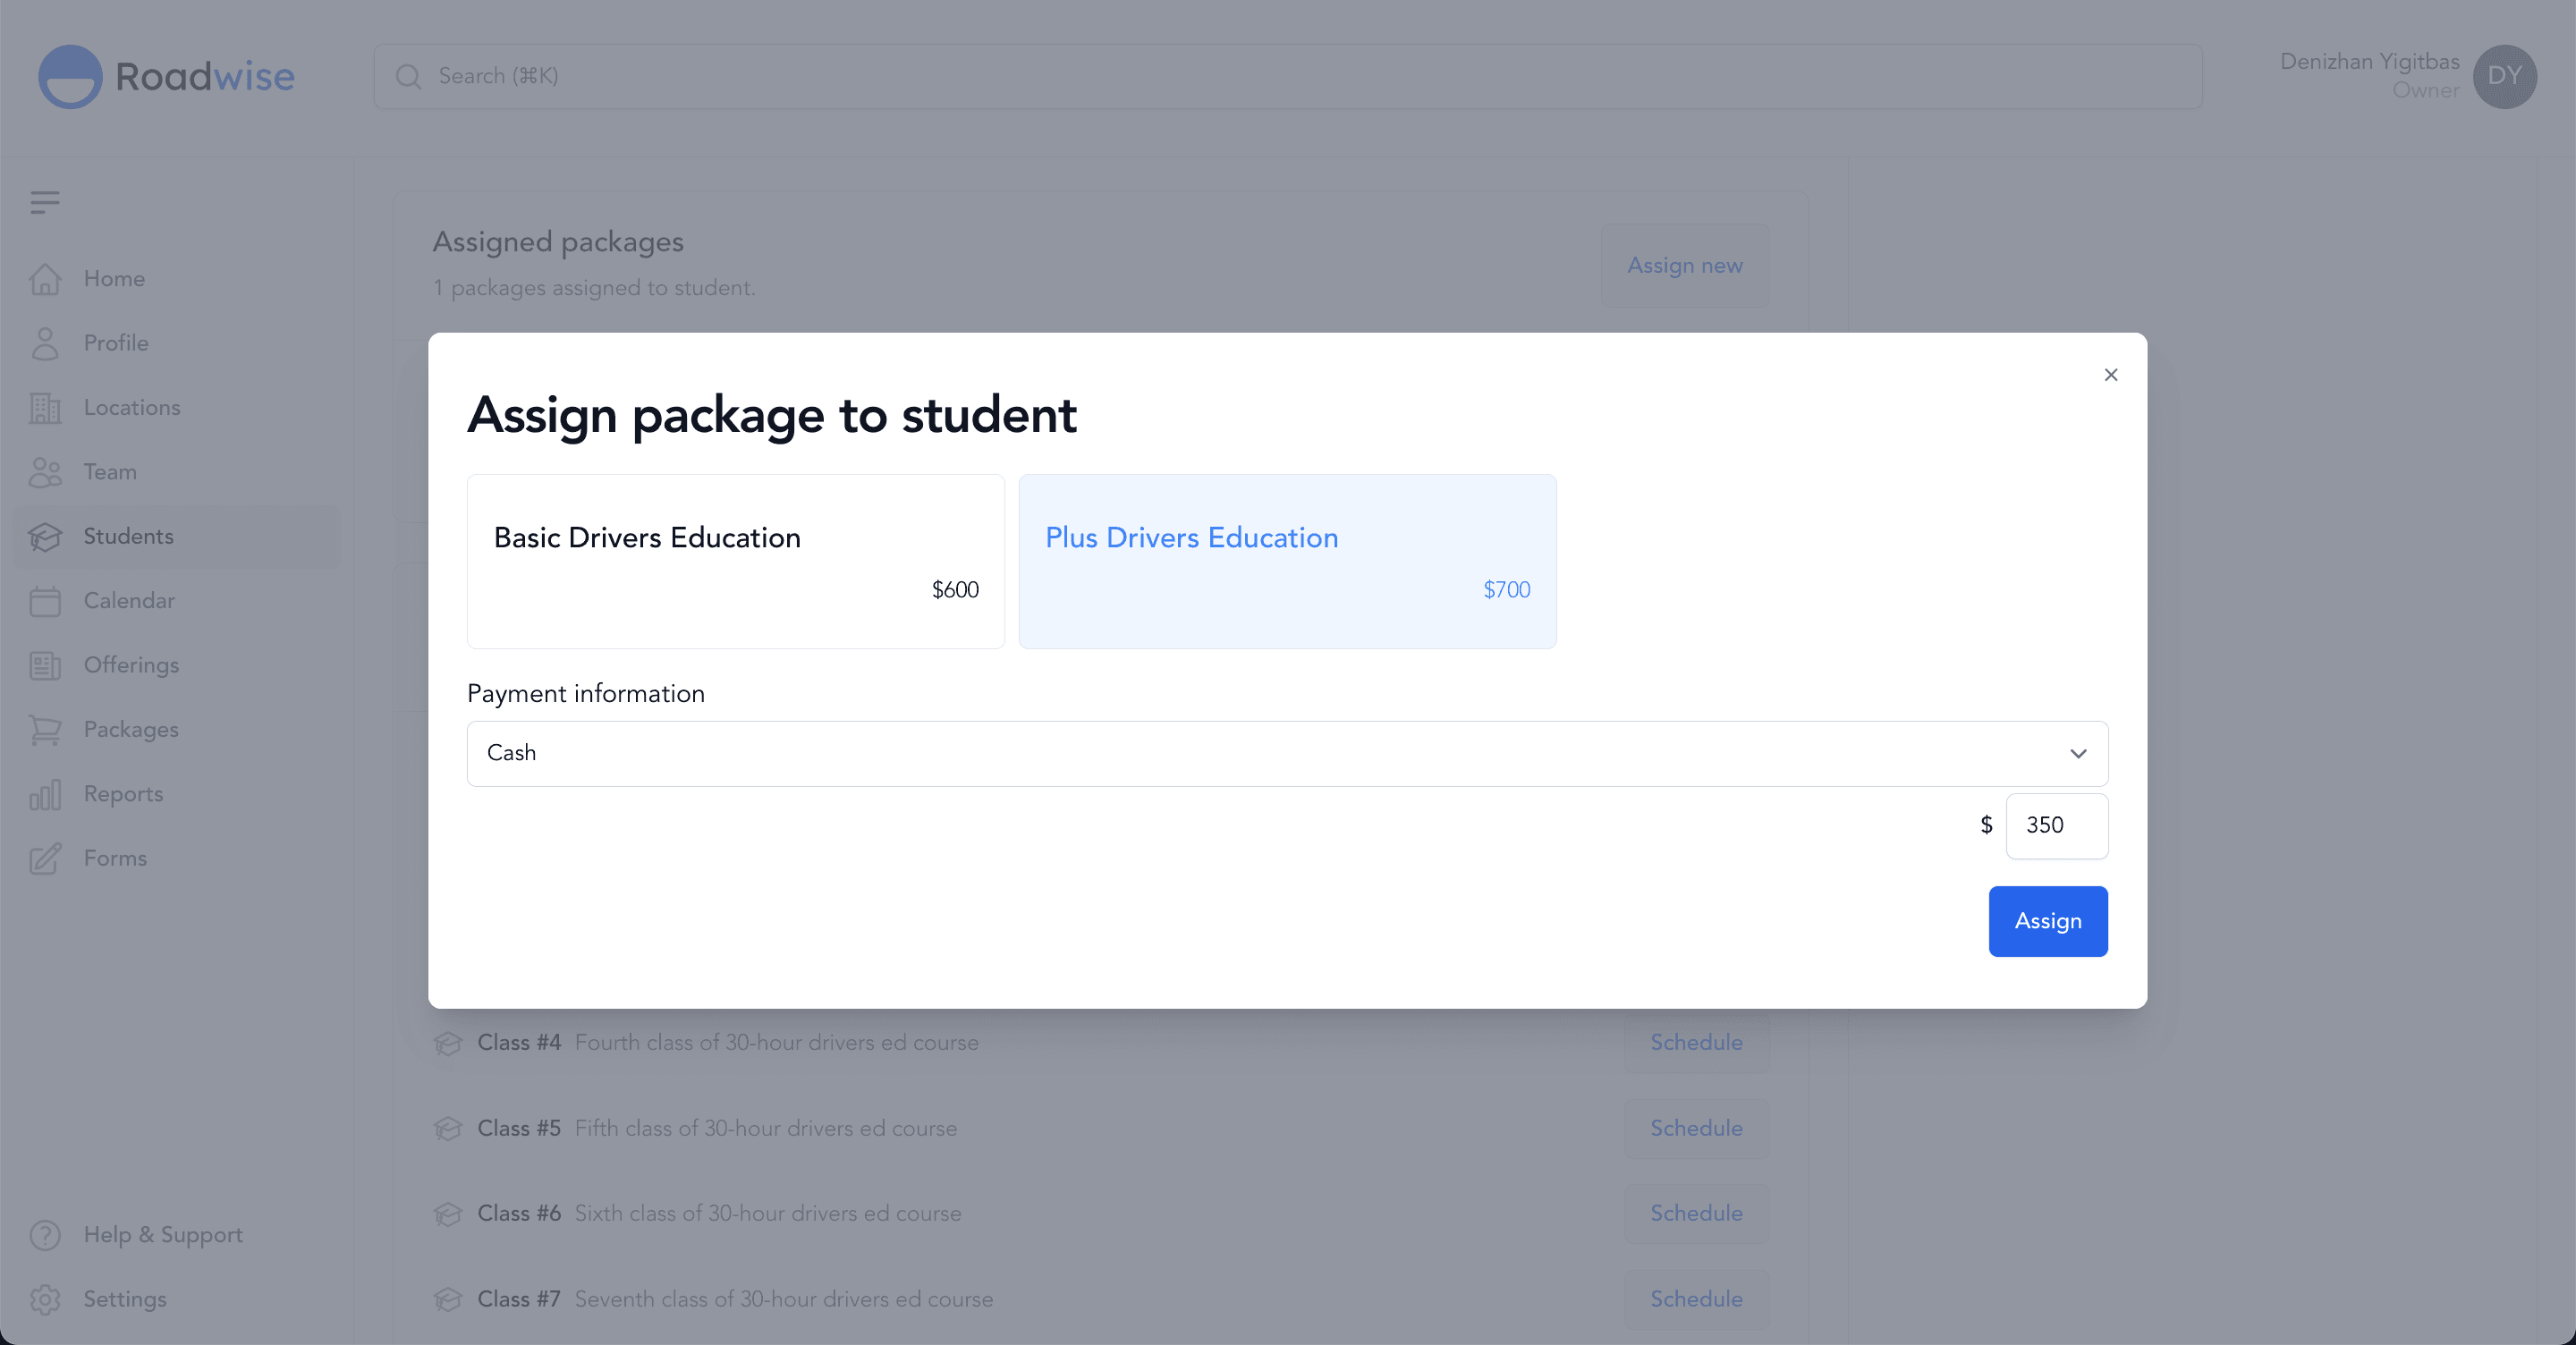Open the Cash payment method dropdown
This screenshot has width=2576, height=1345.
click(1288, 754)
